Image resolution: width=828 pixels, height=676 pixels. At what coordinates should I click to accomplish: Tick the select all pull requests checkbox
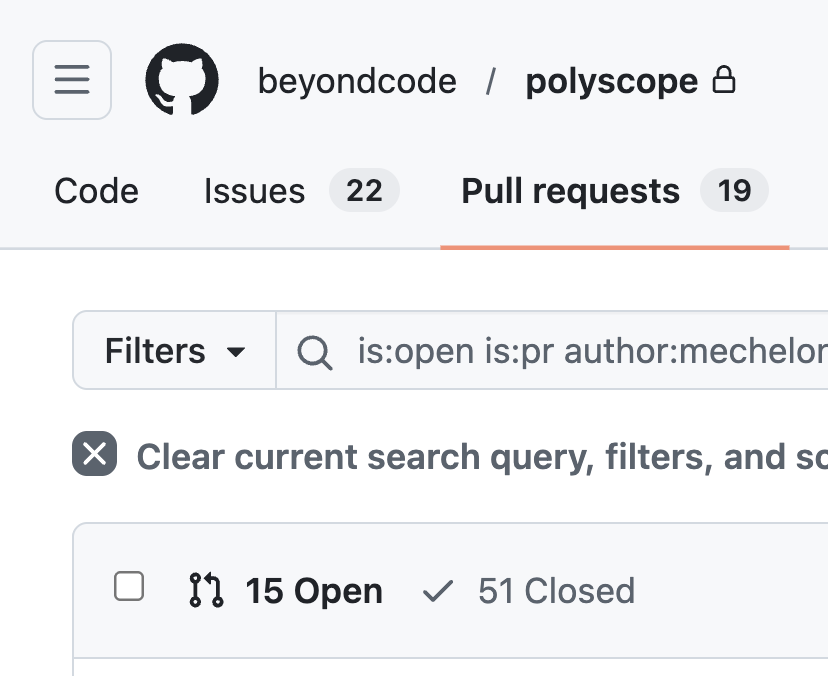click(129, 586)
